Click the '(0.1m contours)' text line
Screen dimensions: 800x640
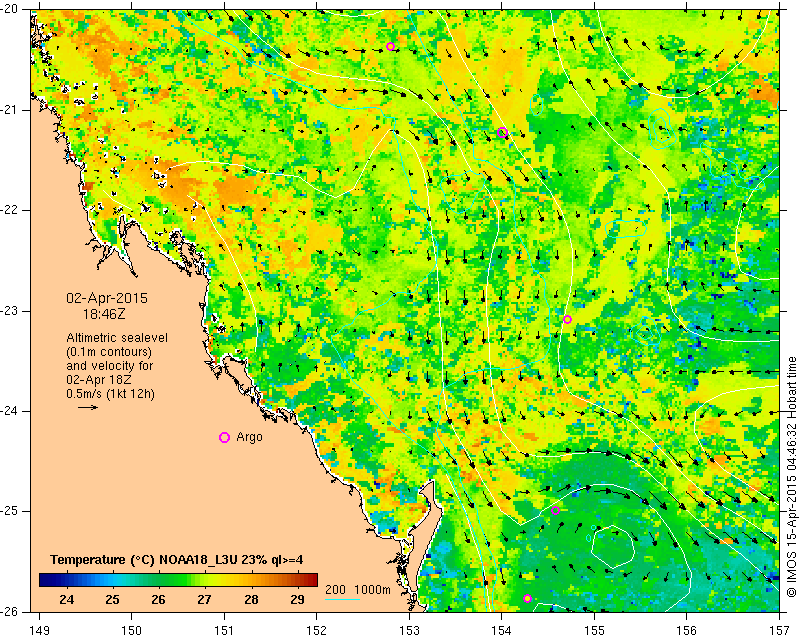(109, 352)
